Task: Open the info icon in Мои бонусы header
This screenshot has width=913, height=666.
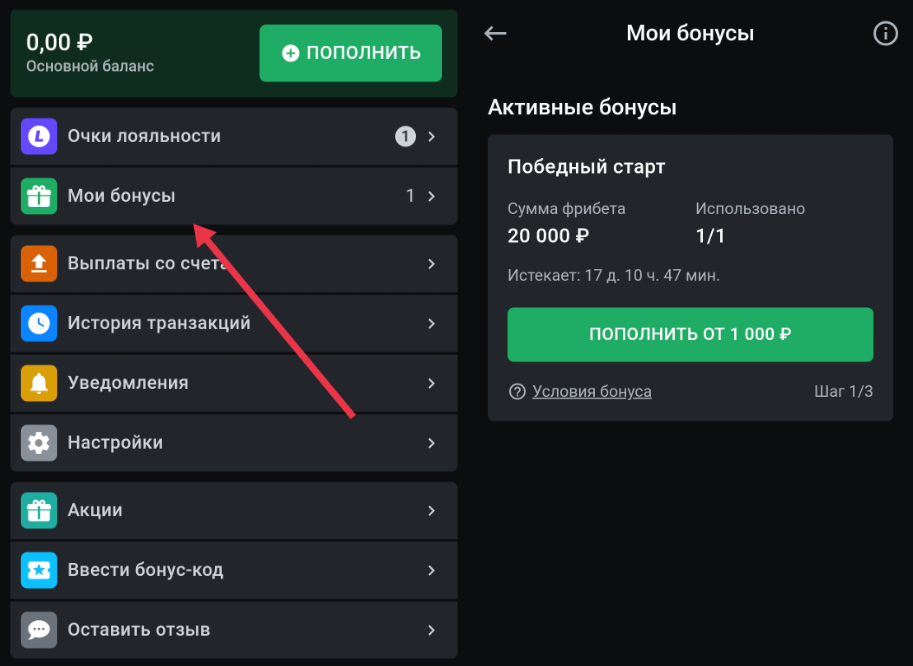Action: click(885, 34)
